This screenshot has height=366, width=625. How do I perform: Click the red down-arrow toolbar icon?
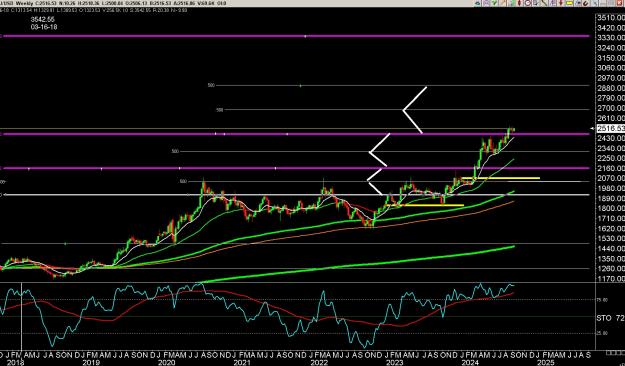(x=561, y=3)
